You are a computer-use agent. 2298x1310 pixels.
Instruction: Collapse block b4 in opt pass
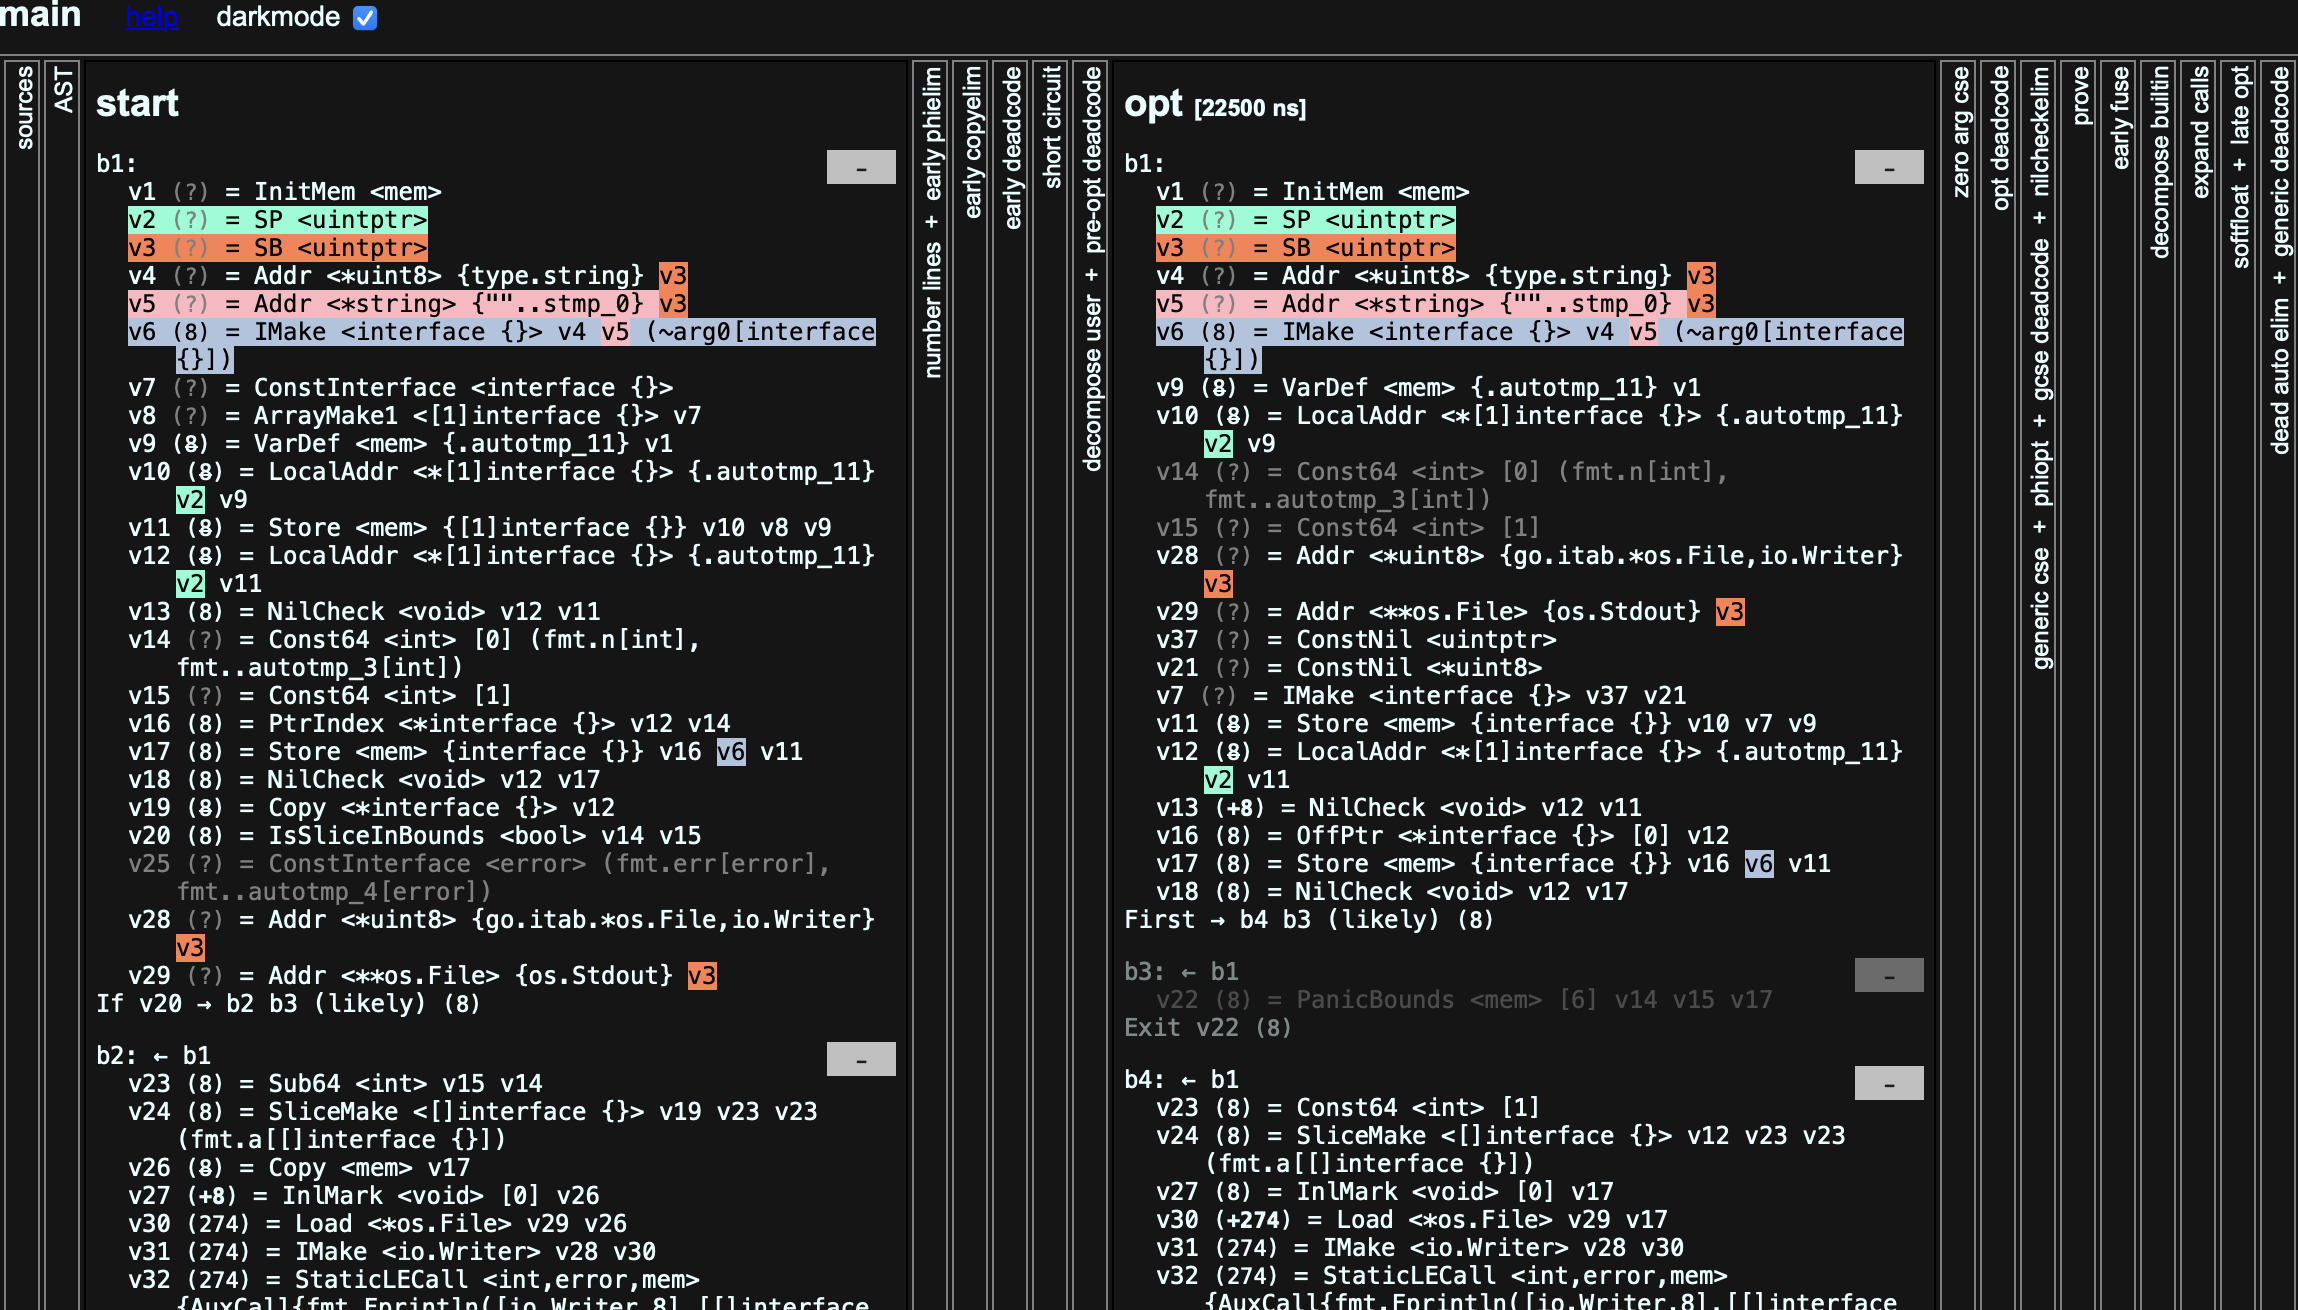click(x=1888, y=1083)
